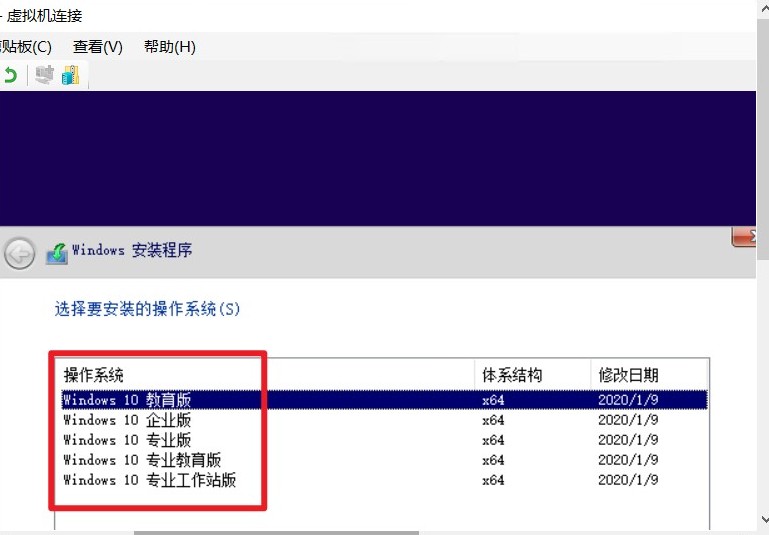Click the 操作系统 column header
769x535 pixels.
265,375
